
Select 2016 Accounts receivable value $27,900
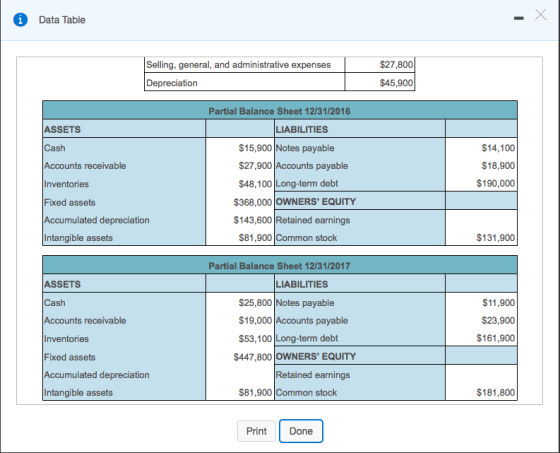[x=255, y=166]
